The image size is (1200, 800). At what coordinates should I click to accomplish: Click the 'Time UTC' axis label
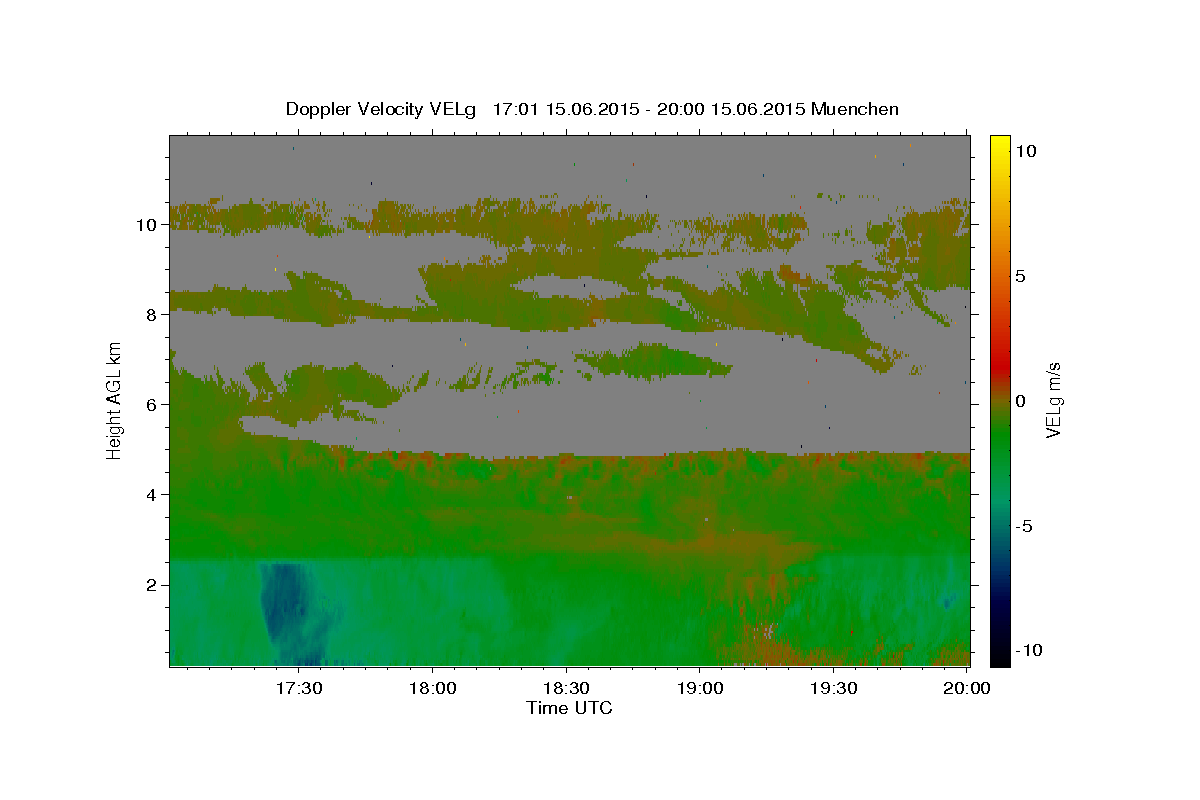(569, 708)
